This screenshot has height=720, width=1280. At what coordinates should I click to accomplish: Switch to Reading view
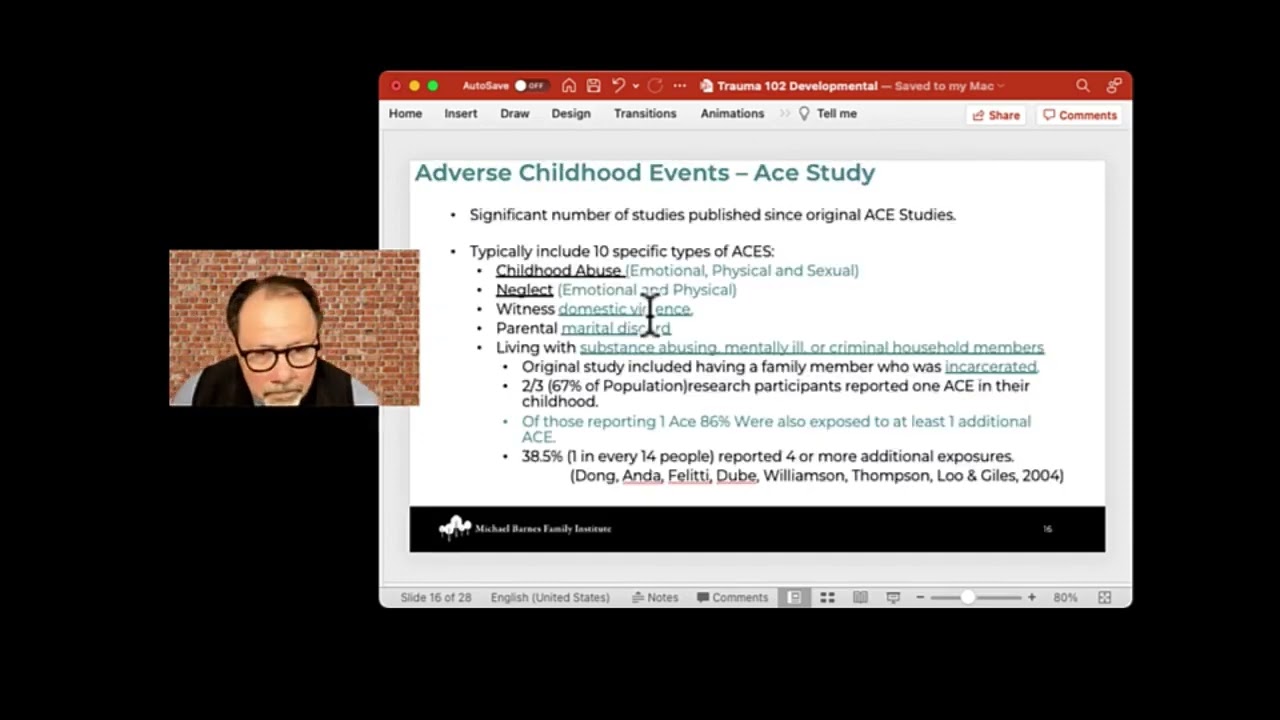point(860,597)
